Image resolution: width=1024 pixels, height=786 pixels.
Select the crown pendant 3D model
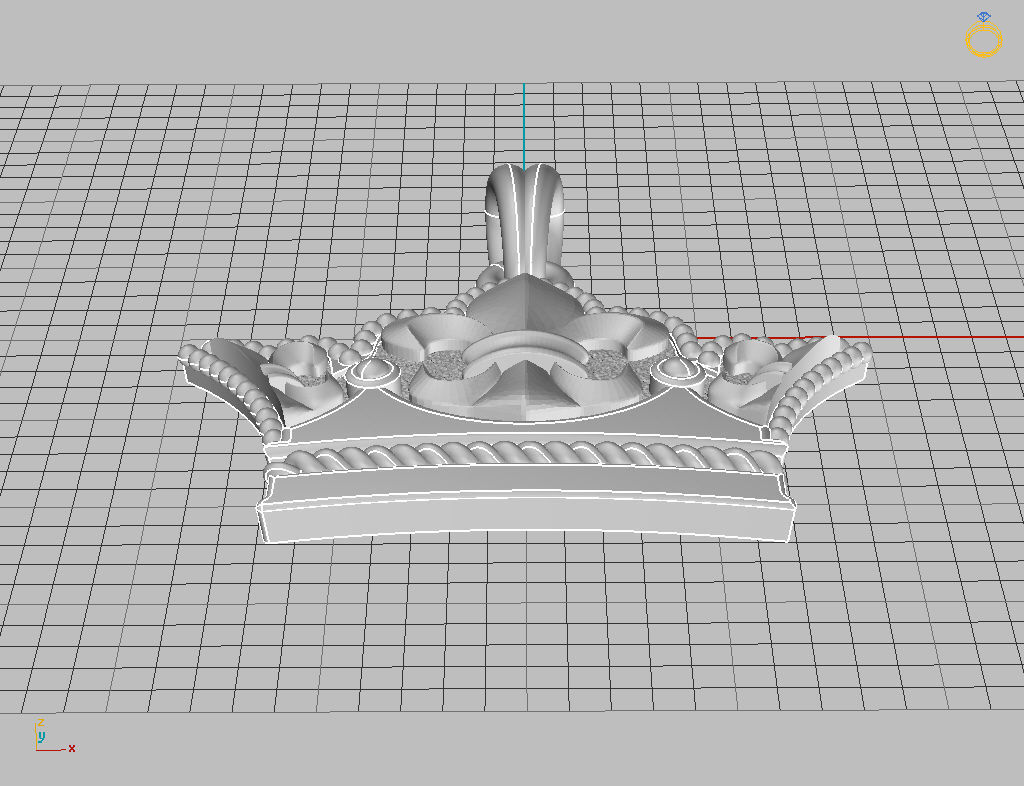click(525, 354)
